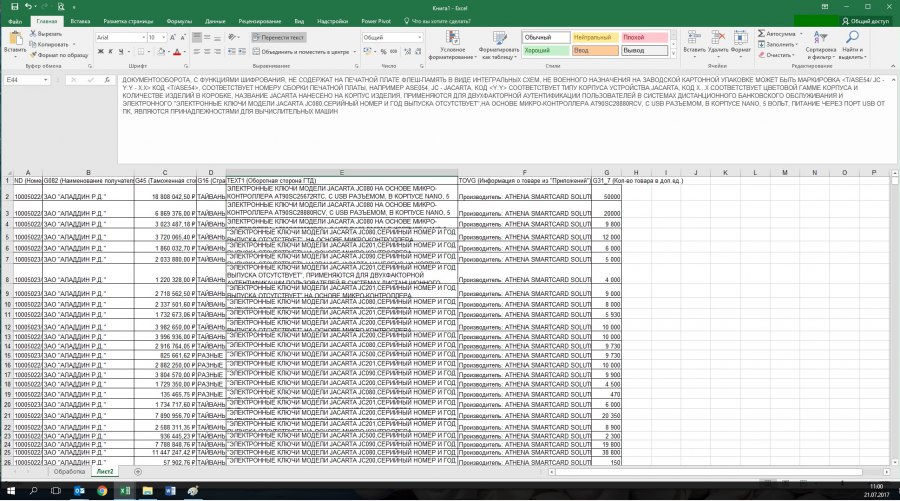
Task: Open Найти и выделить magnifier
Action: [x=852, y=45]
